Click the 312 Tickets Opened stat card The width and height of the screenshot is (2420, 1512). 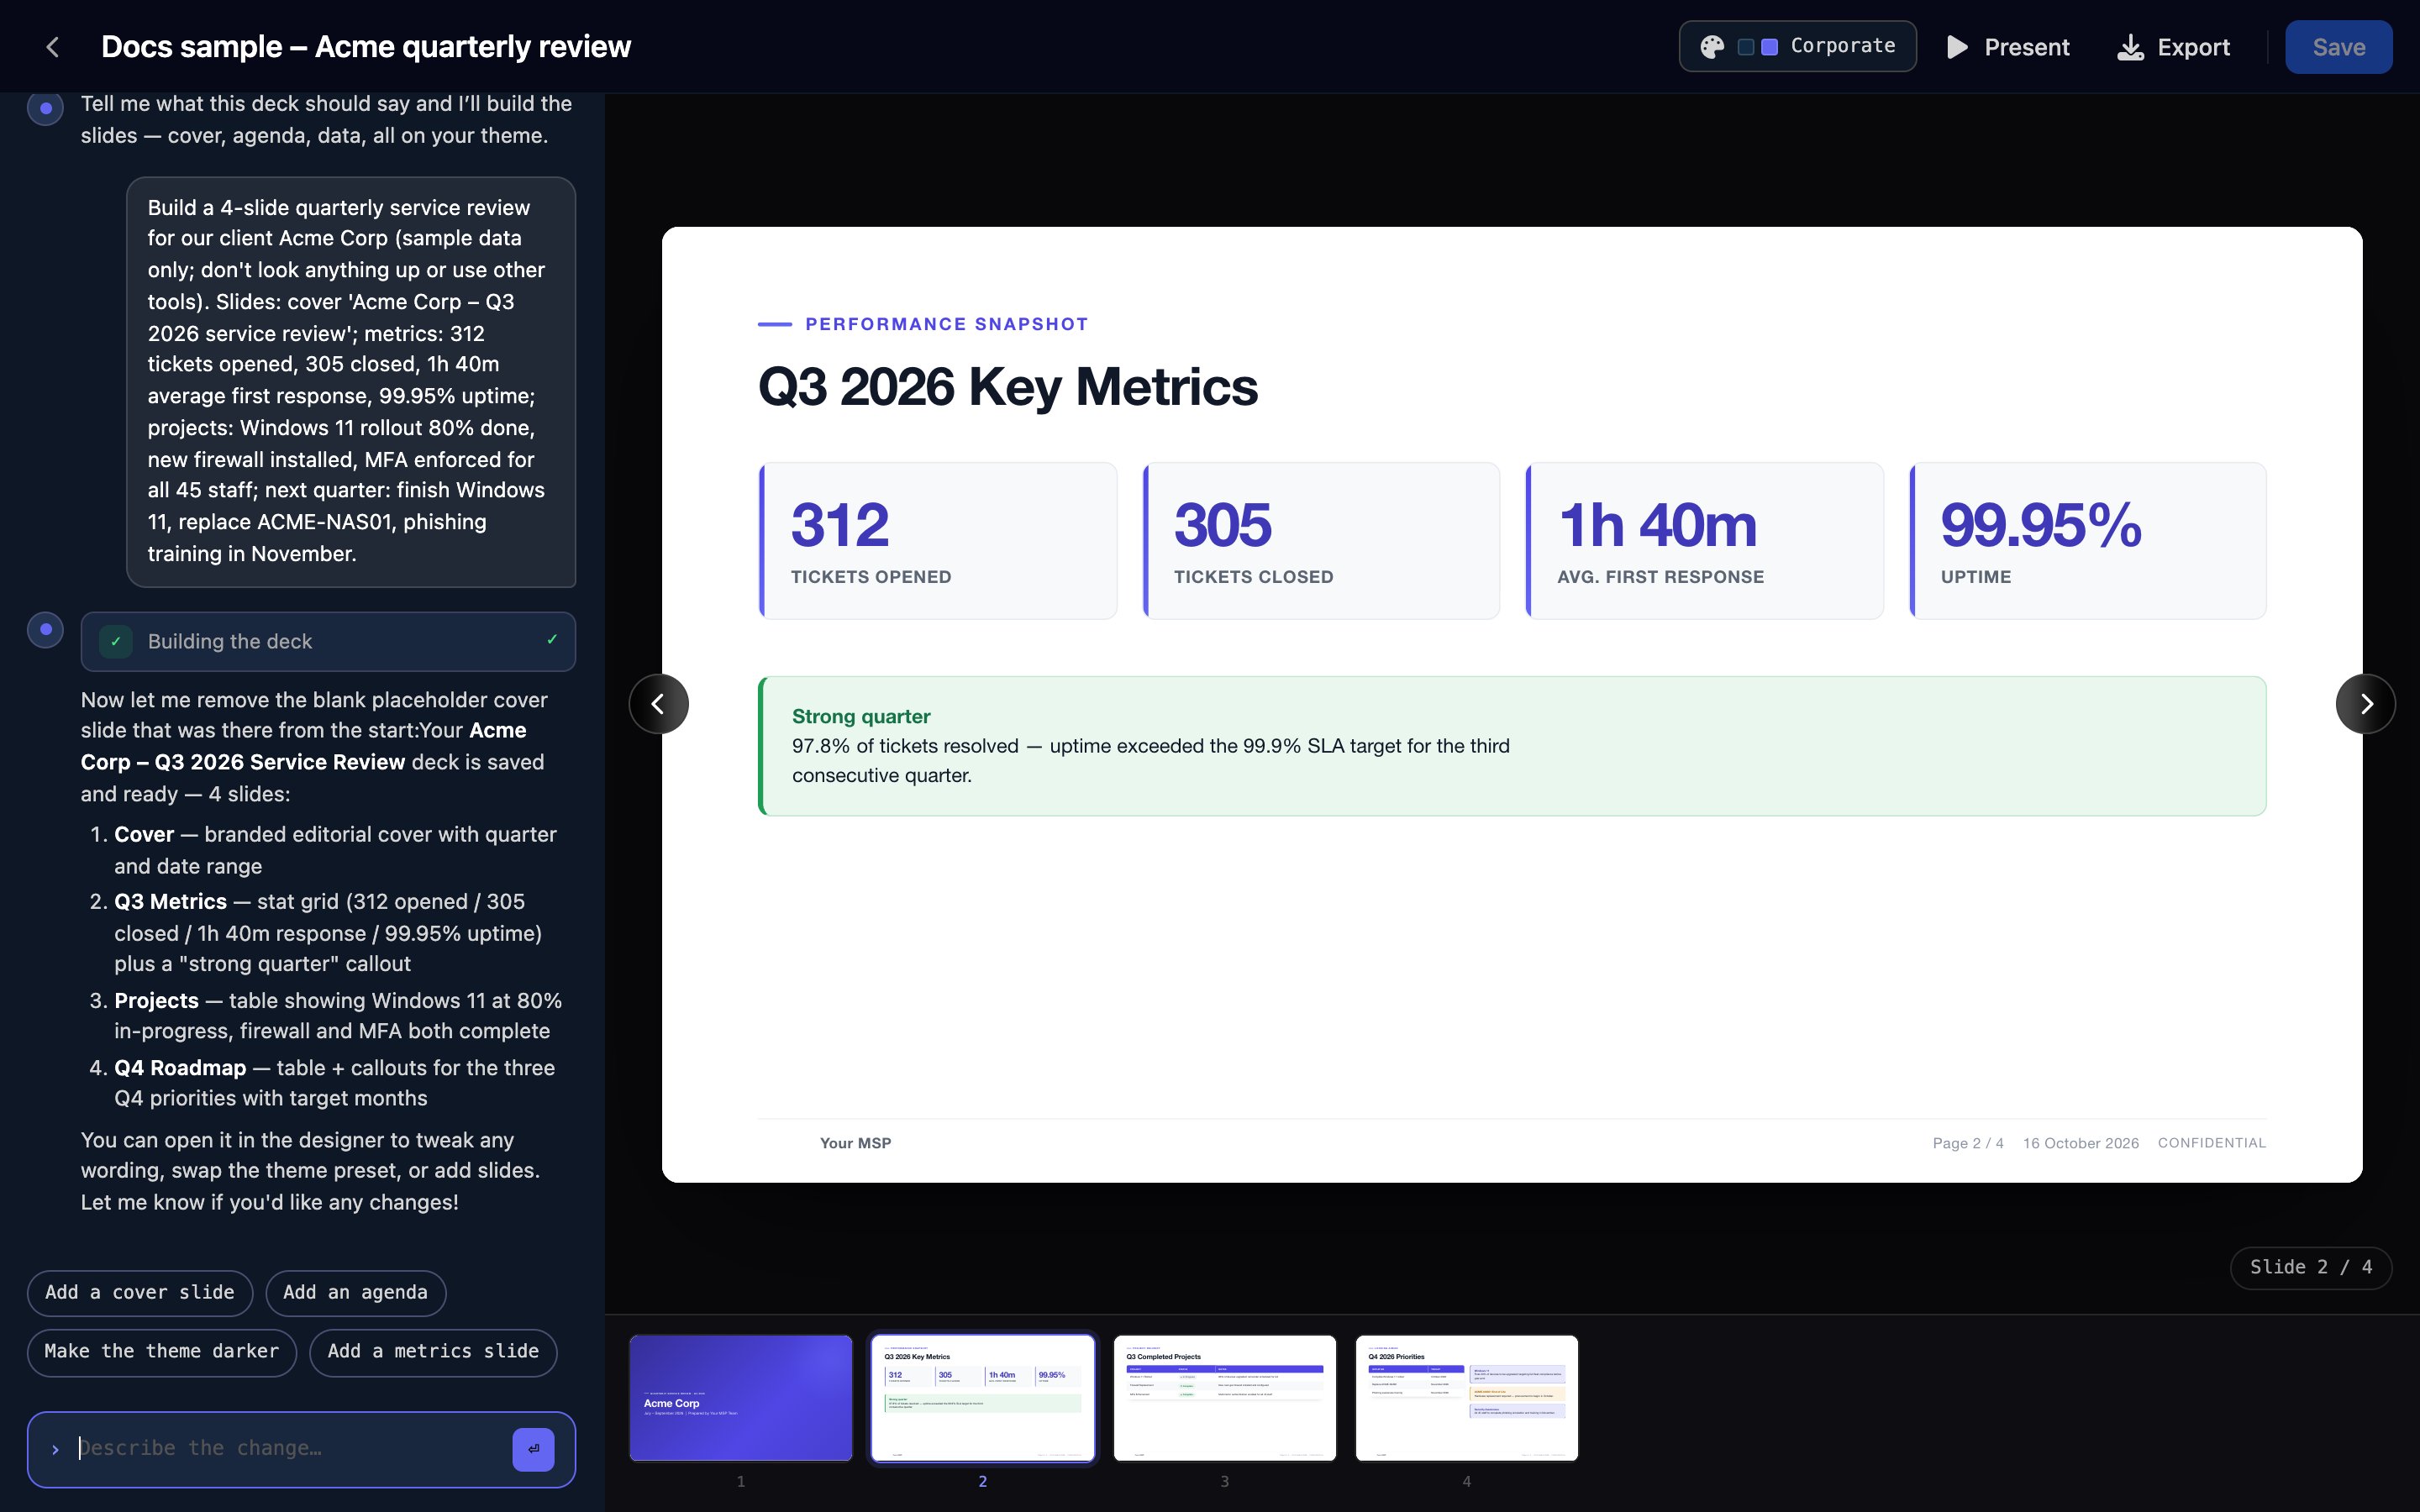tap(938, 541)
